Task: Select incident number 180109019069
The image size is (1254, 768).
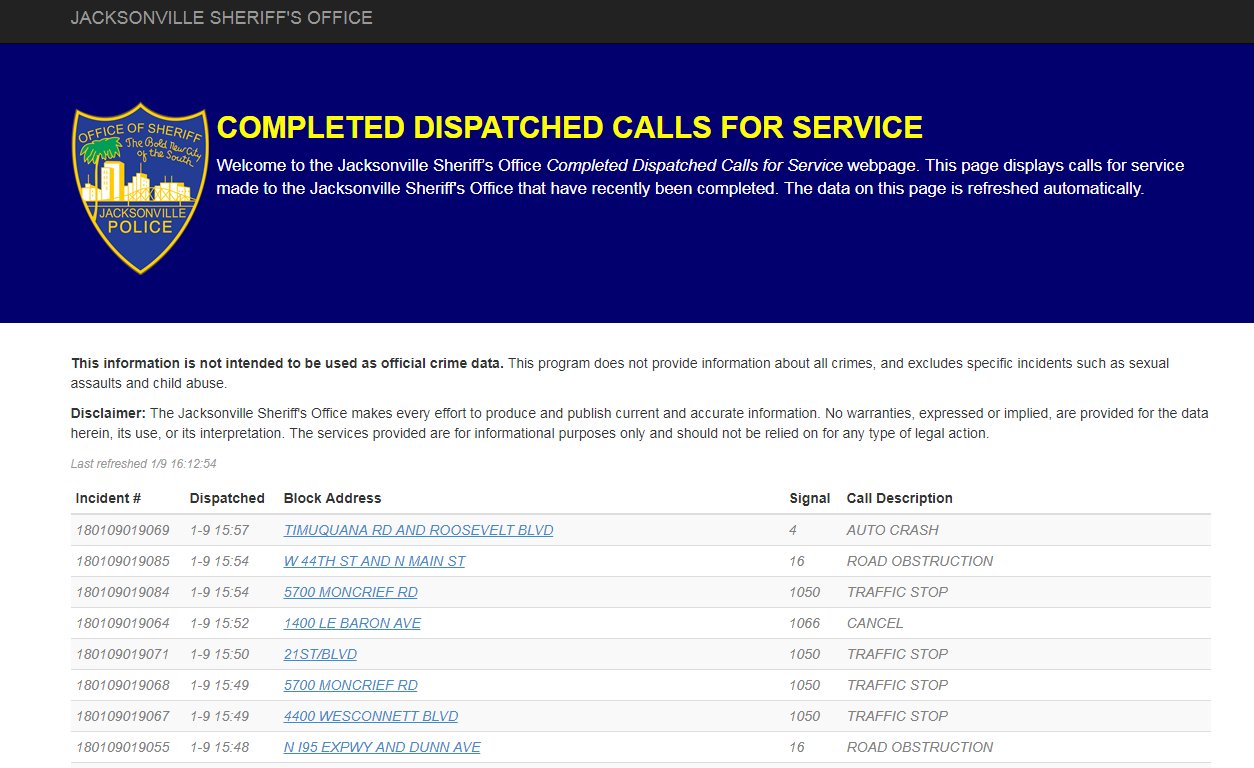Action: point(122,530)
